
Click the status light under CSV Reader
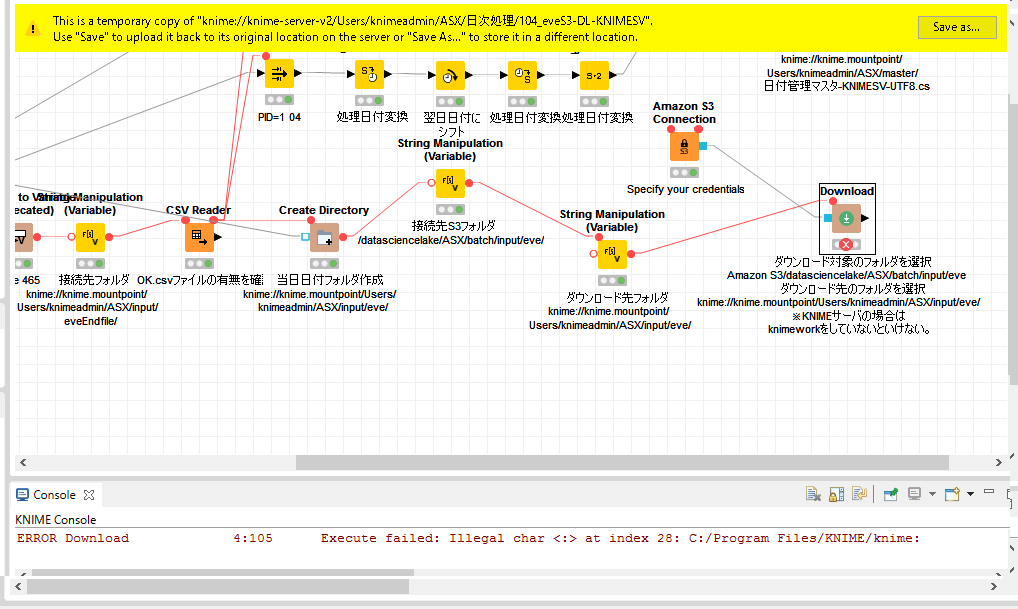[x=199, y=264]
